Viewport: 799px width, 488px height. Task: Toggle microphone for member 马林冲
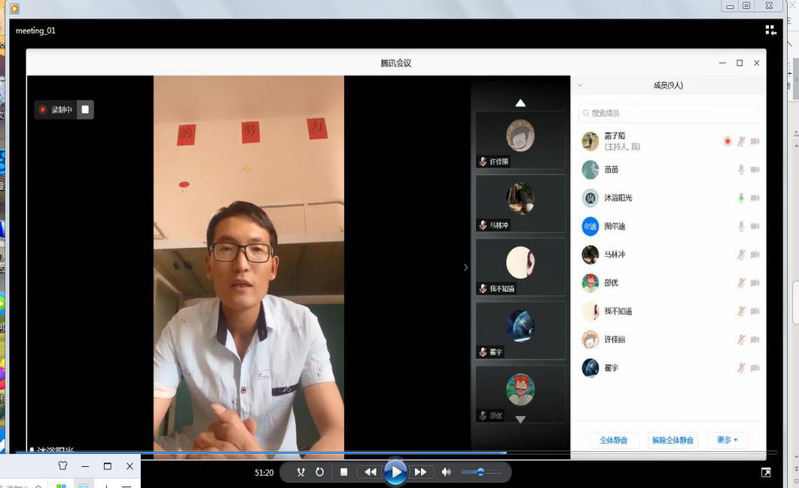741,255
